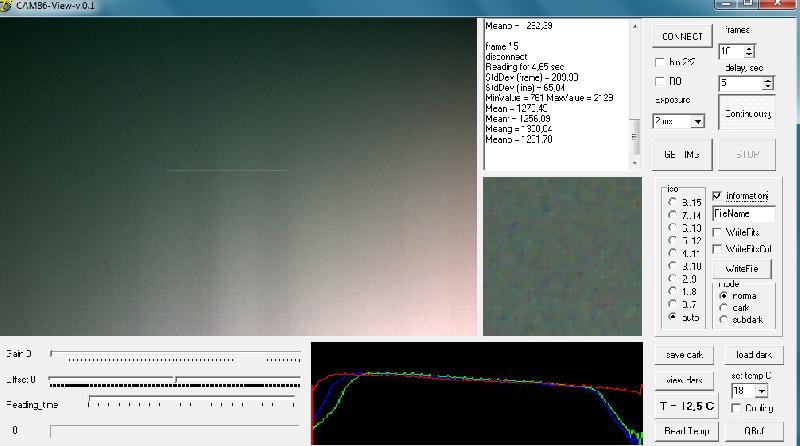Click the log panel scroll-up arrow
Viewport: 800px width, 446px height.
pos(635,27)
